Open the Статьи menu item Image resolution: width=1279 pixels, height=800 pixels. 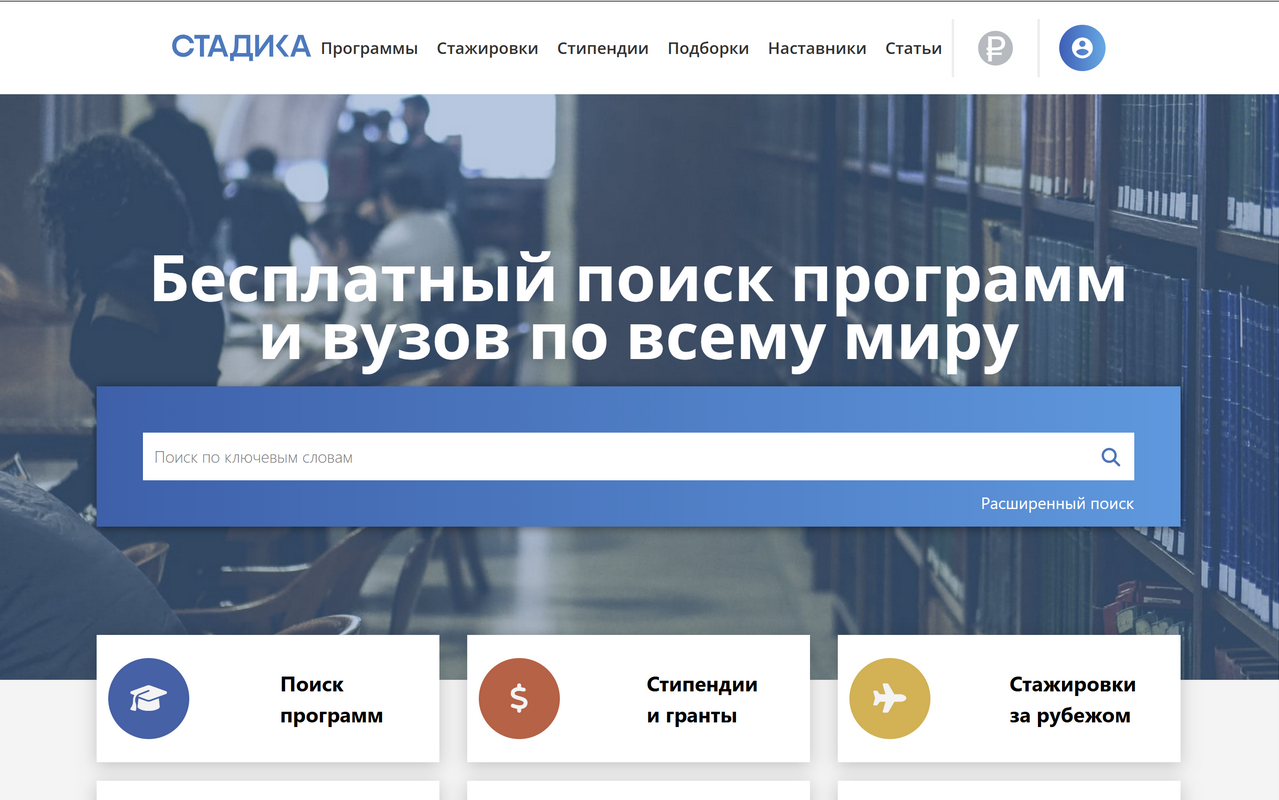point(913,48)
